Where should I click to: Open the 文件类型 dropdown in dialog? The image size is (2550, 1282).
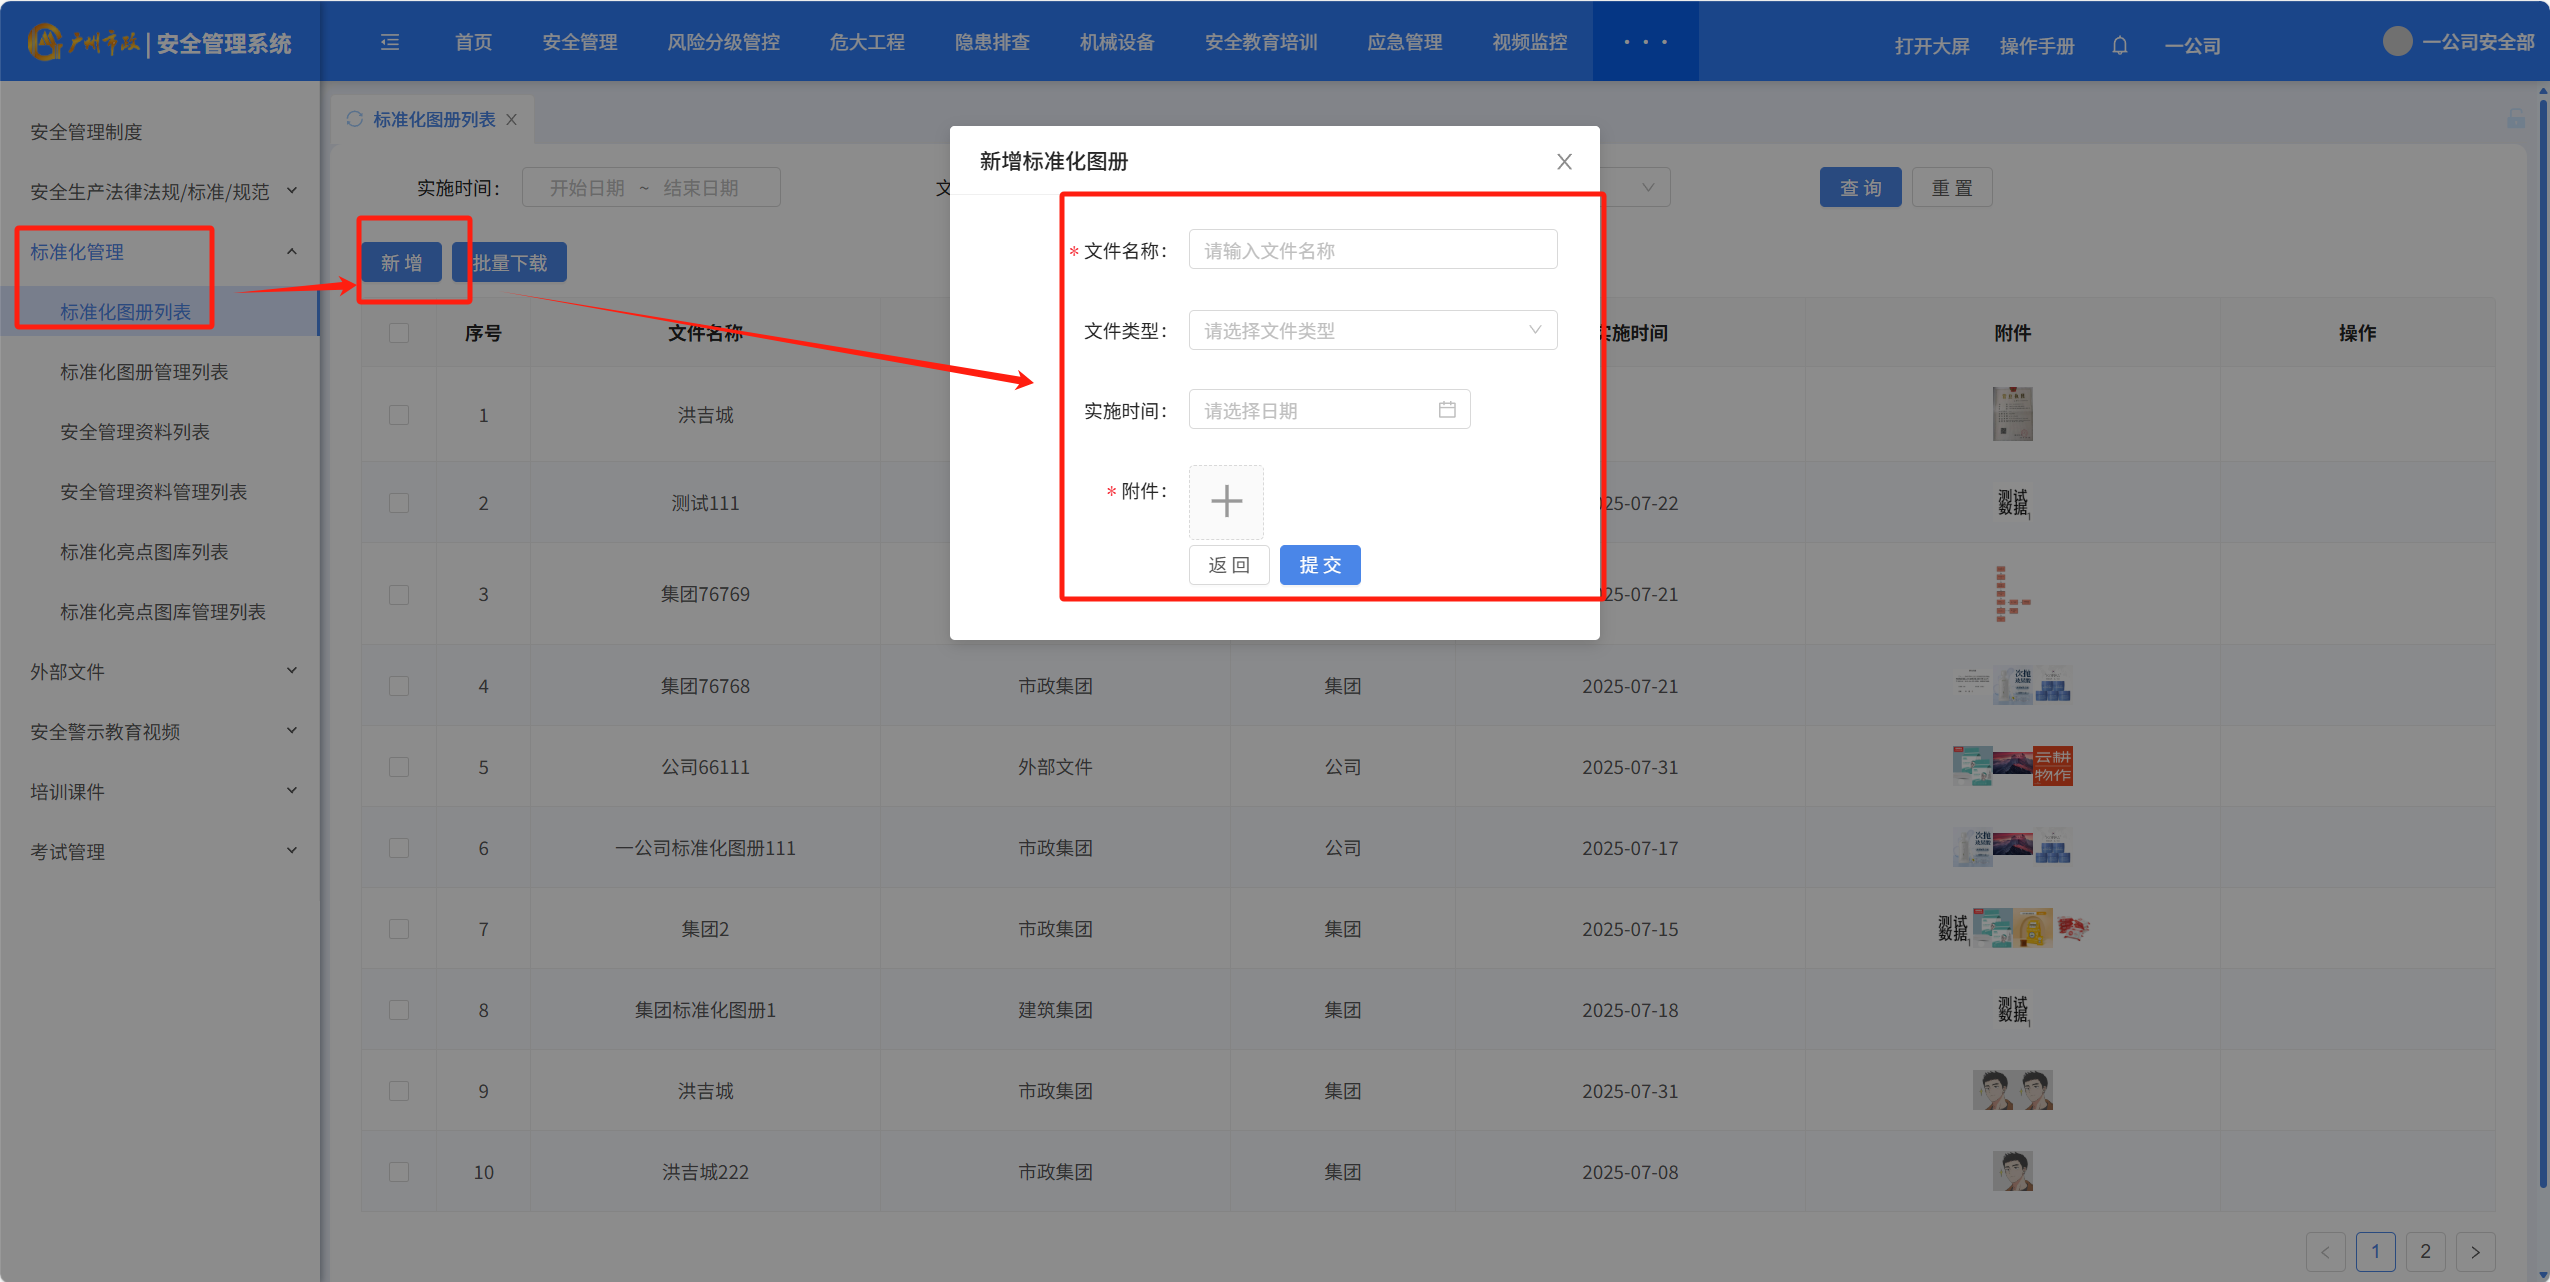click(1372, 330)
